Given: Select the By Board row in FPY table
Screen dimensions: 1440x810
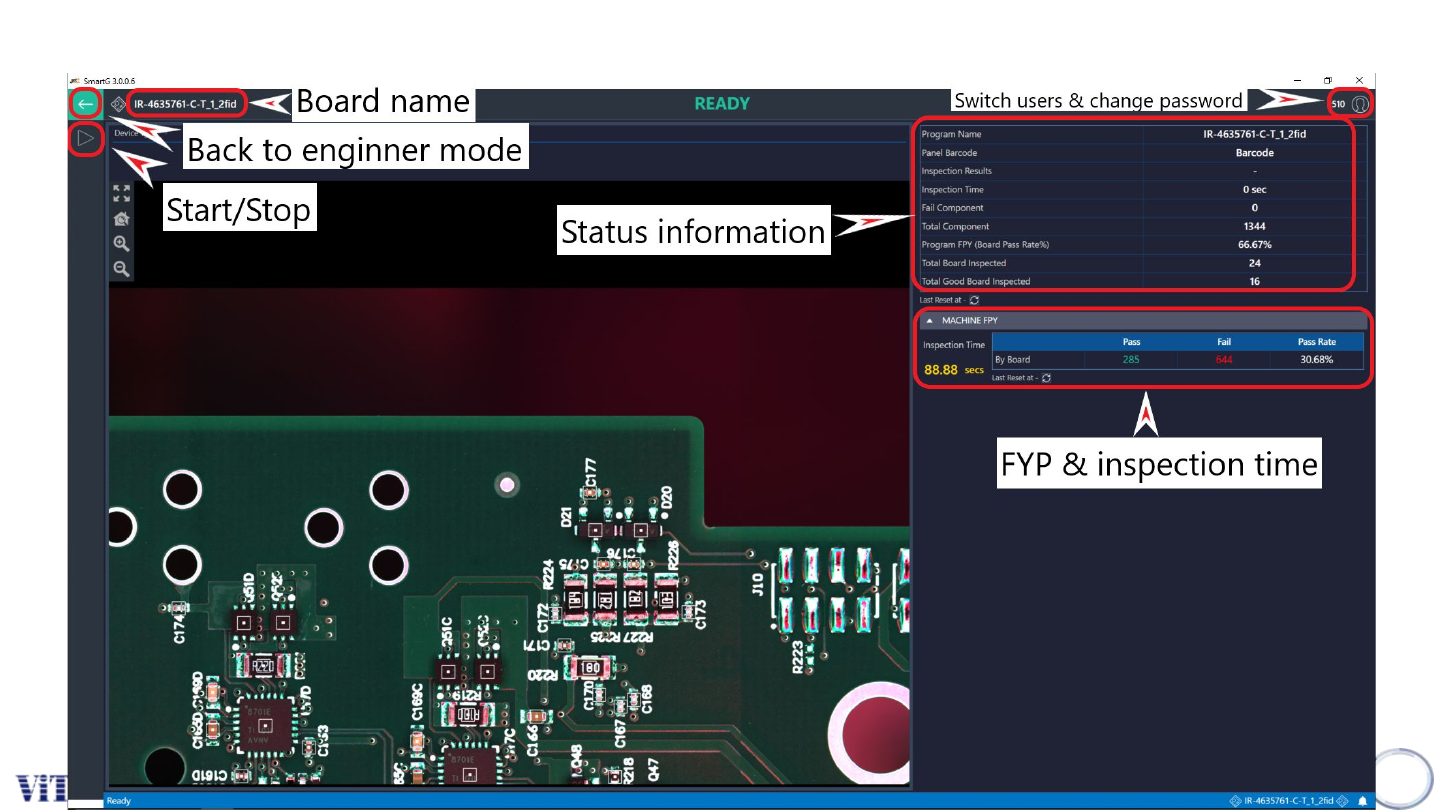Looking at the screenshot, I should (1012, 360).
